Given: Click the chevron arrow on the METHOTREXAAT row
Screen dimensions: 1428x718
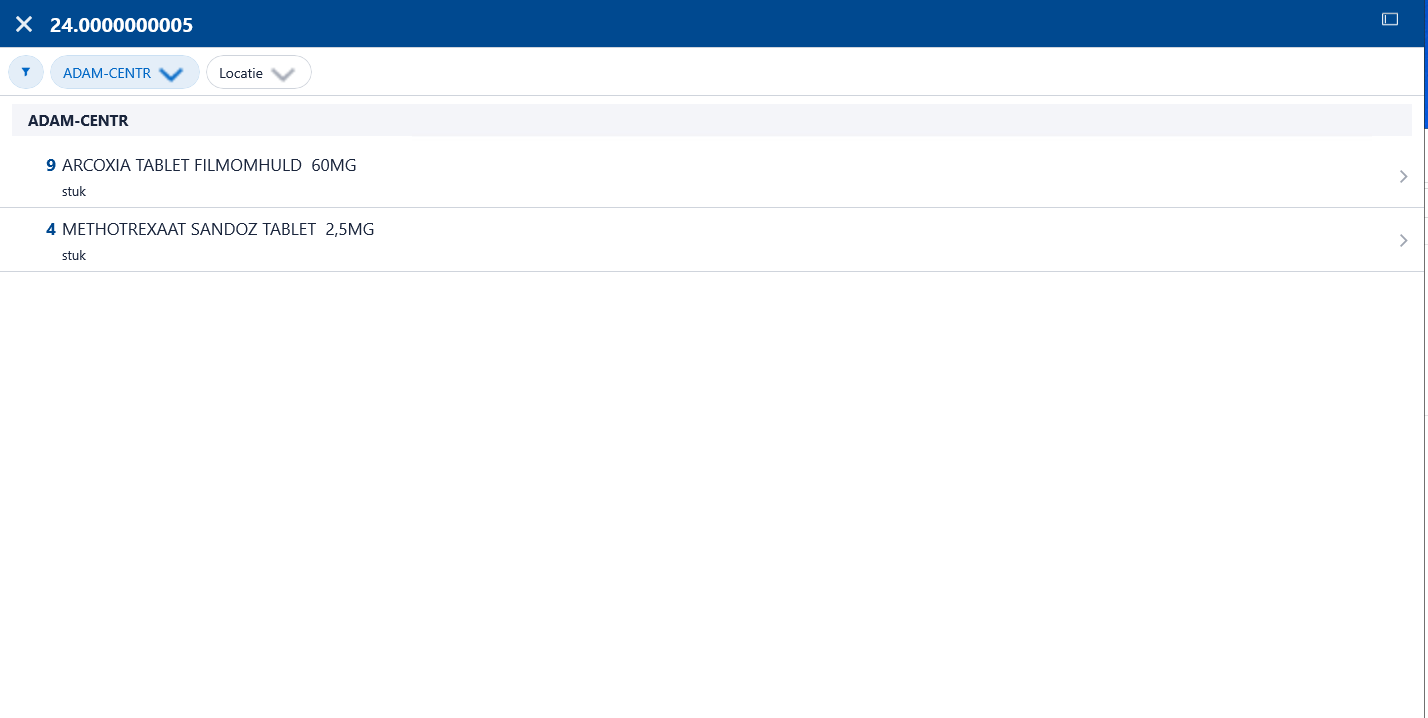Looking at the screenshot, I should point(1403,240).
